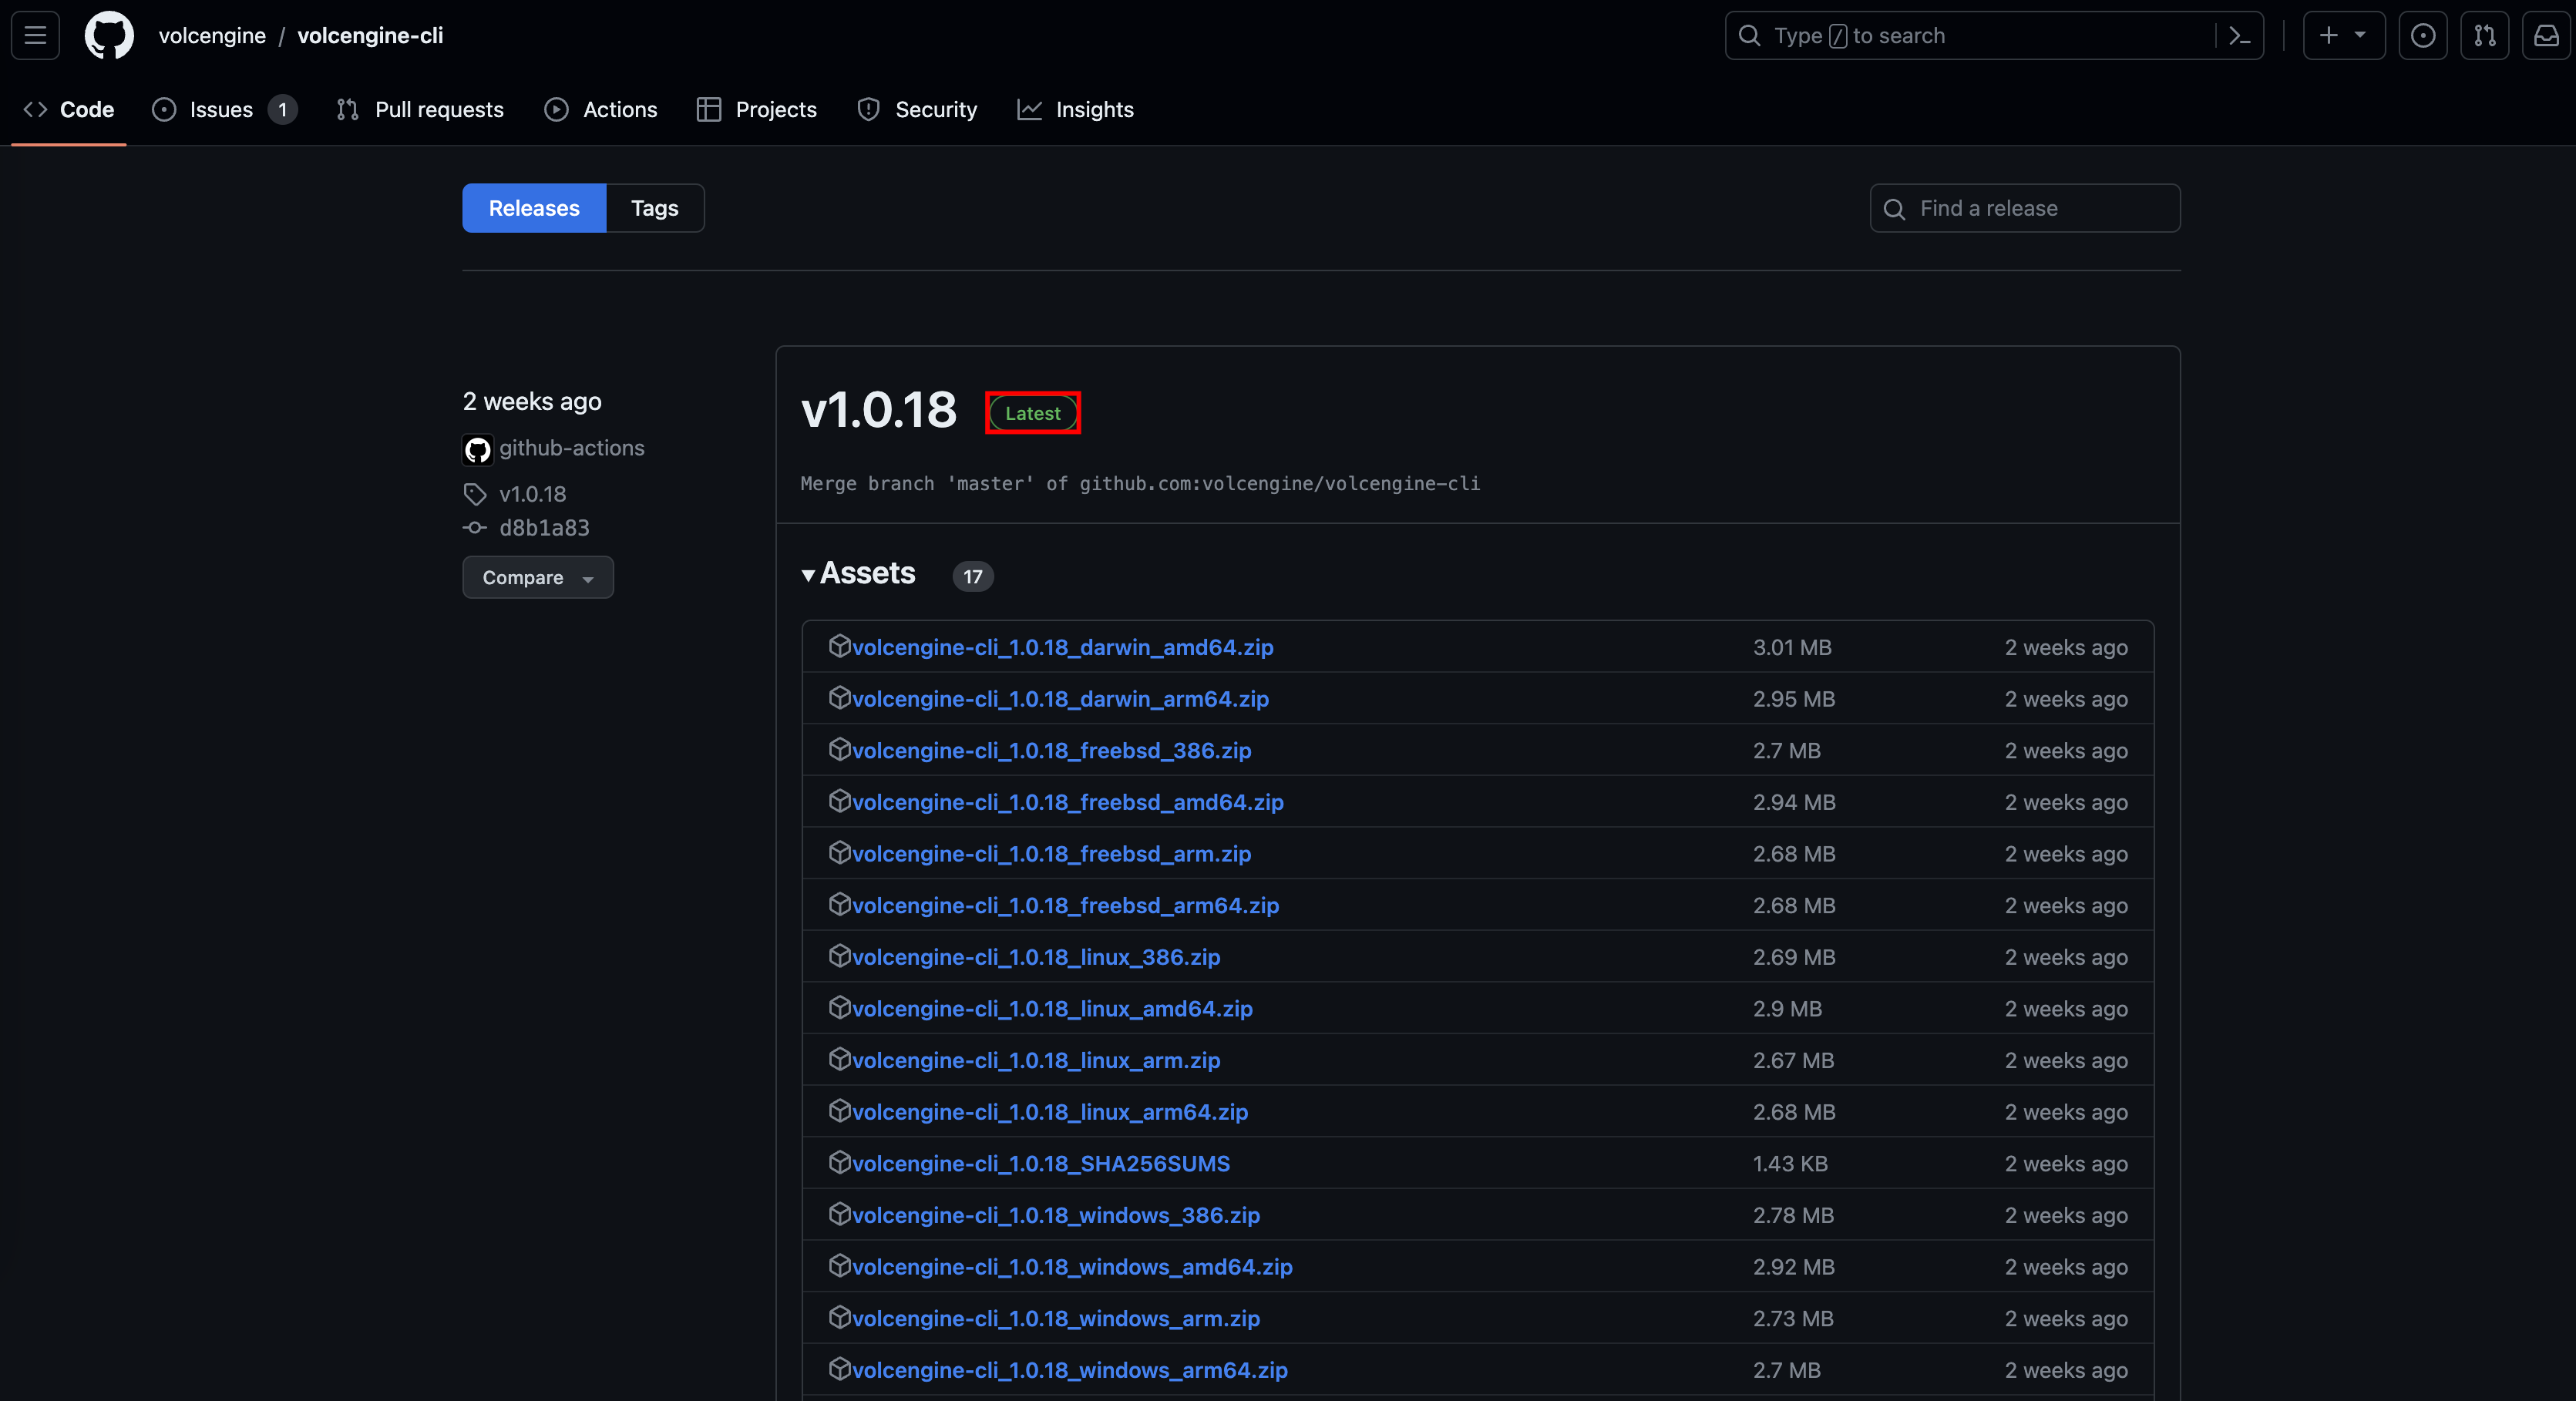Open the Compare dropdown
Viewport: 2576px width, 1401px height.
coord(538,577)
